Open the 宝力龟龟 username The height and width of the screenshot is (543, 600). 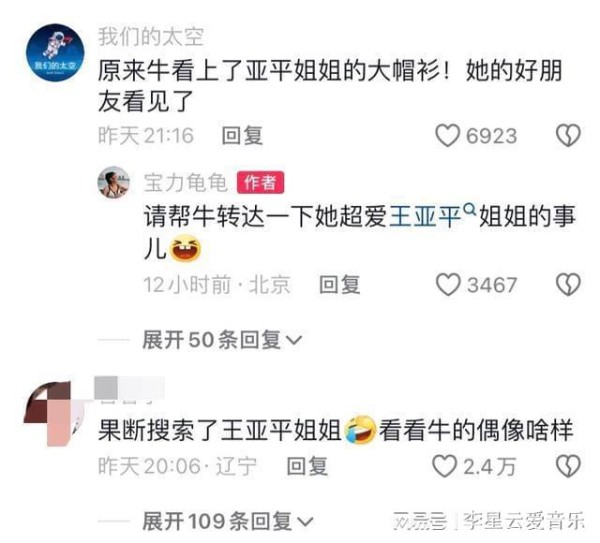[186, 183]
